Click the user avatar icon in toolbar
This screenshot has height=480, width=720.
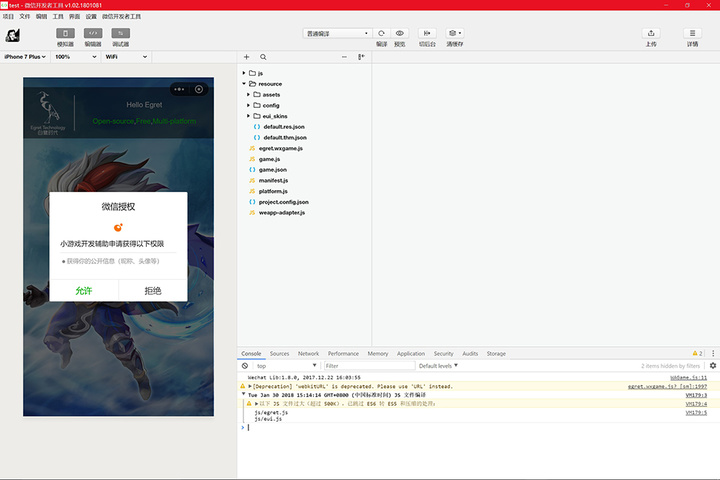[12, 35]
